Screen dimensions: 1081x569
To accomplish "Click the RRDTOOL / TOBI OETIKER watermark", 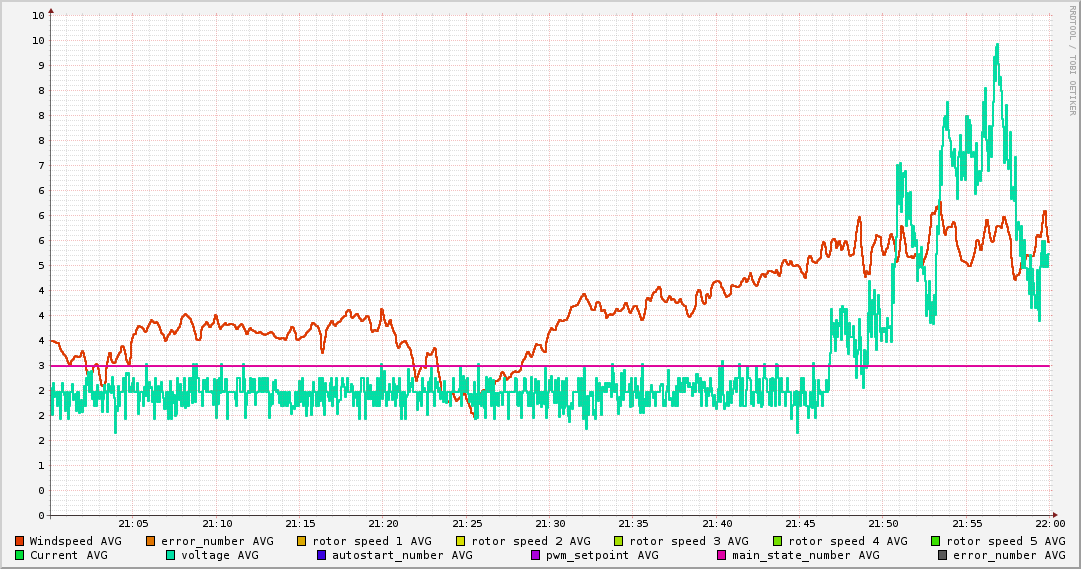I will pos(1072,60).
